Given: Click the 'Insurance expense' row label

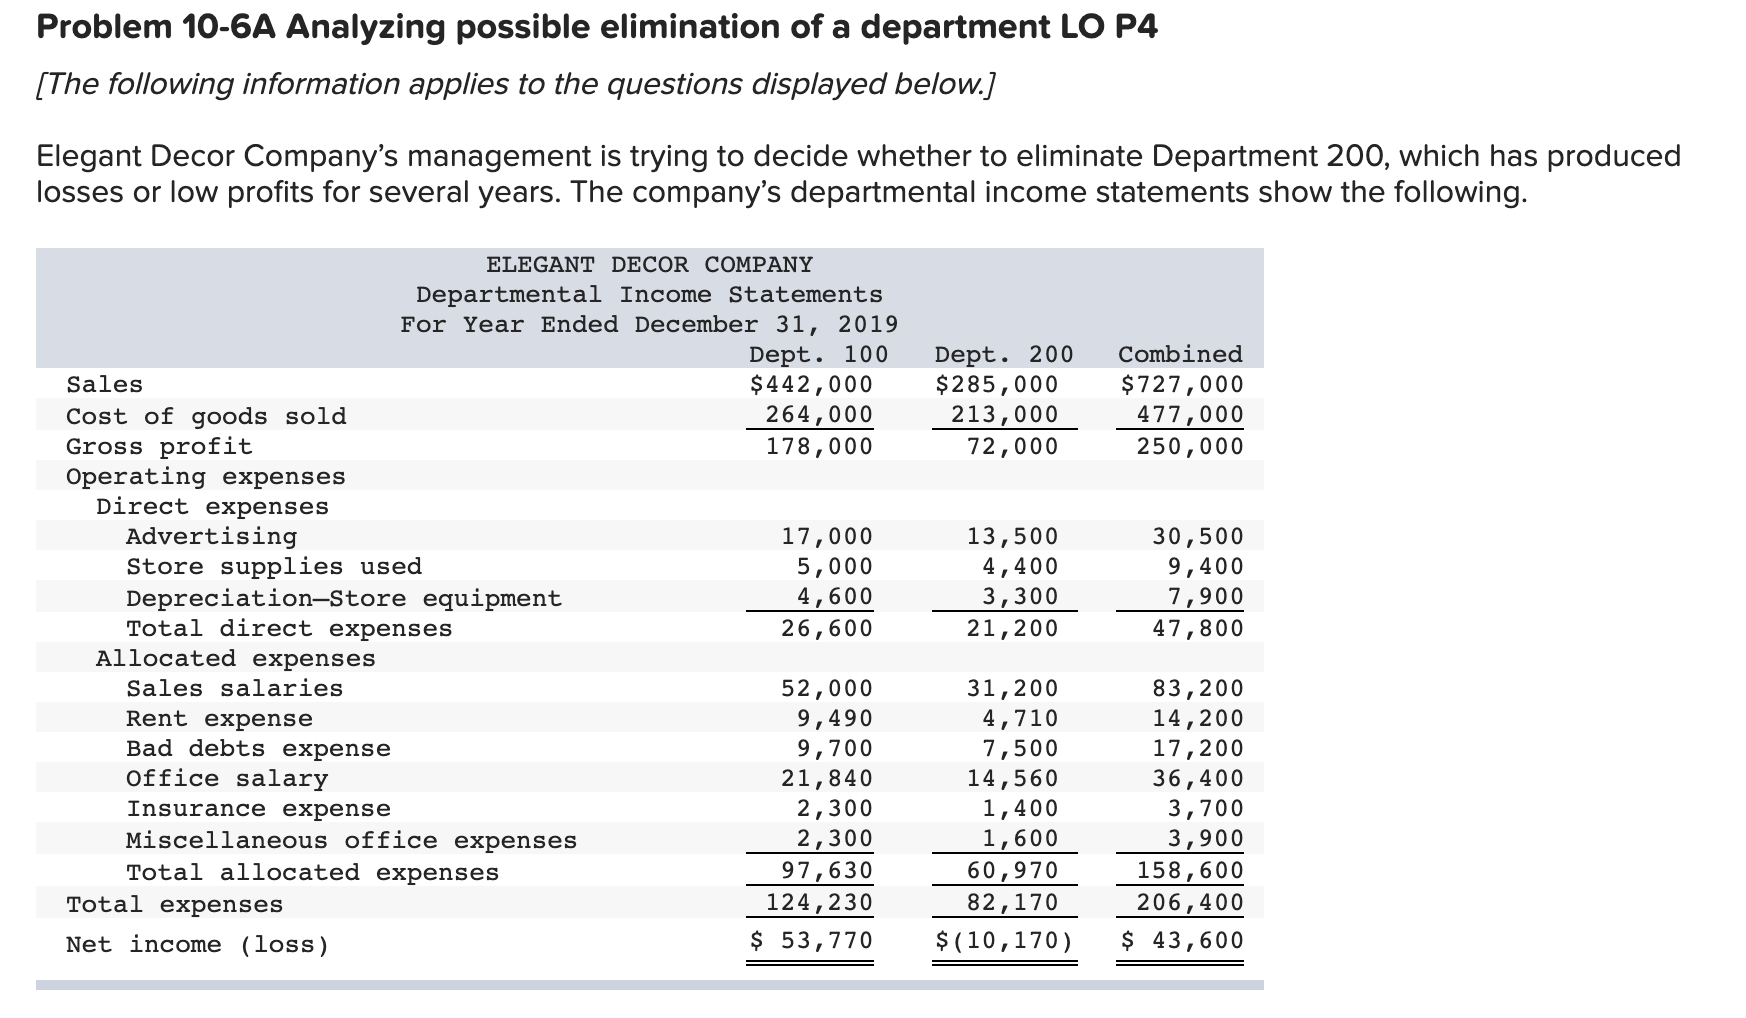Looking at the screenshot, I should [x=258, y=809].
